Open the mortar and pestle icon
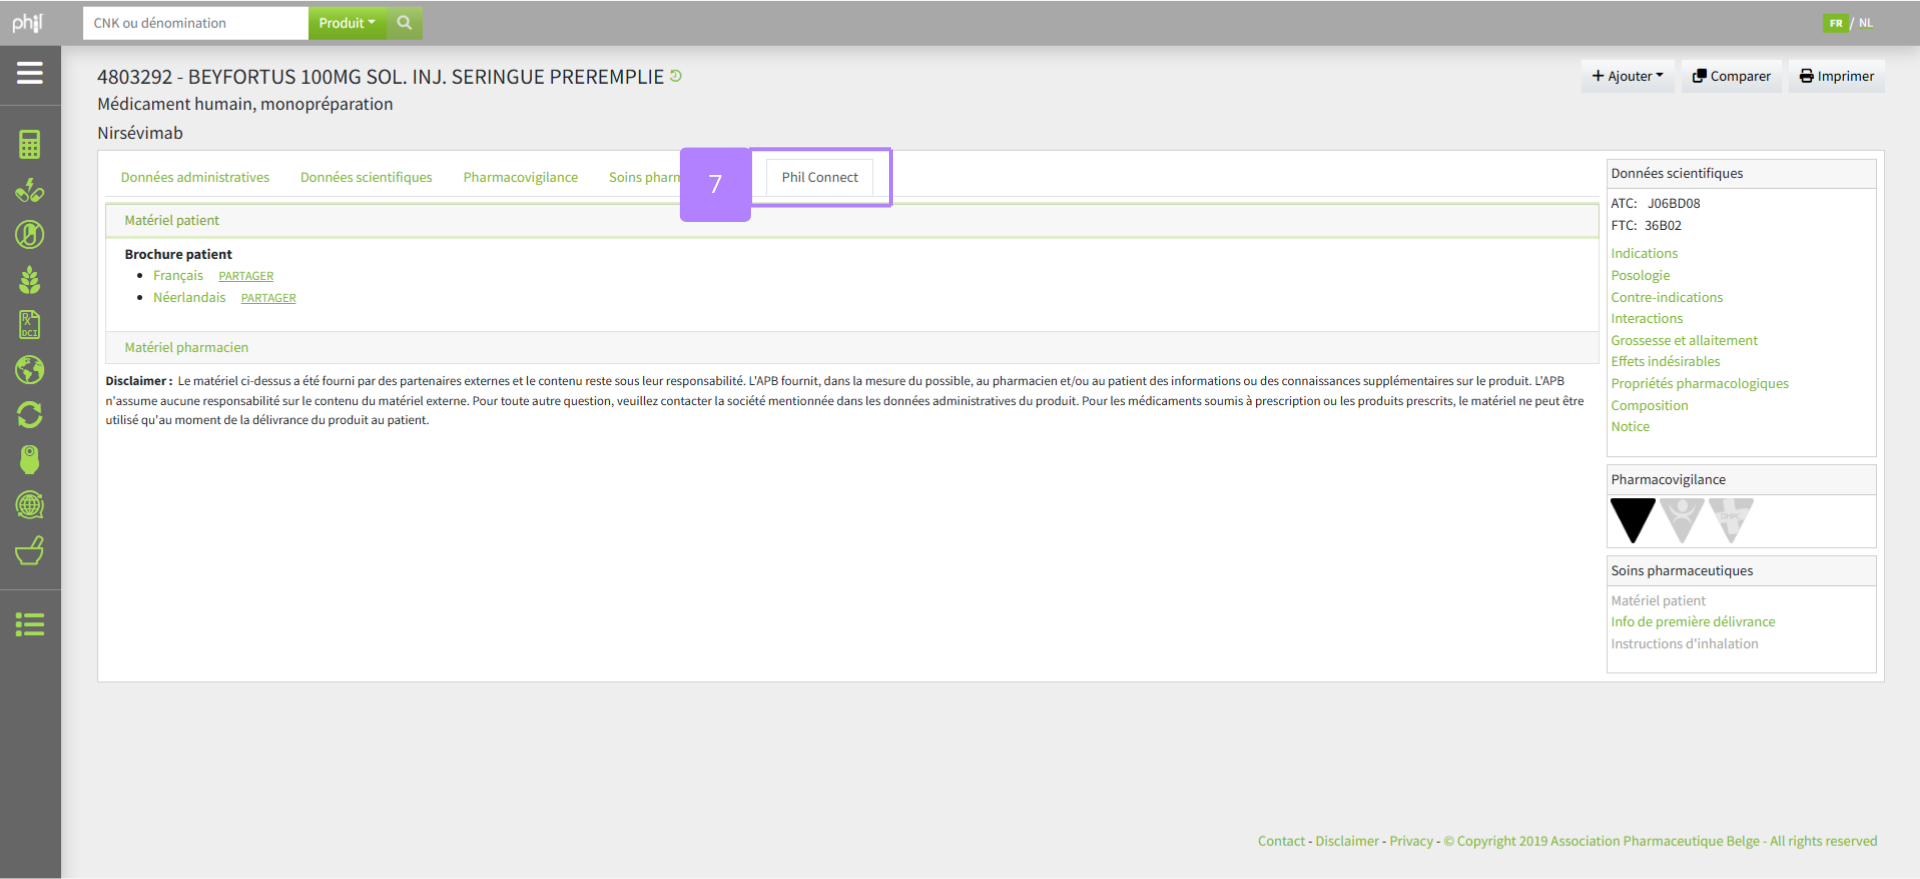This screenshot has height=879, width=1920. click(30, 551)
